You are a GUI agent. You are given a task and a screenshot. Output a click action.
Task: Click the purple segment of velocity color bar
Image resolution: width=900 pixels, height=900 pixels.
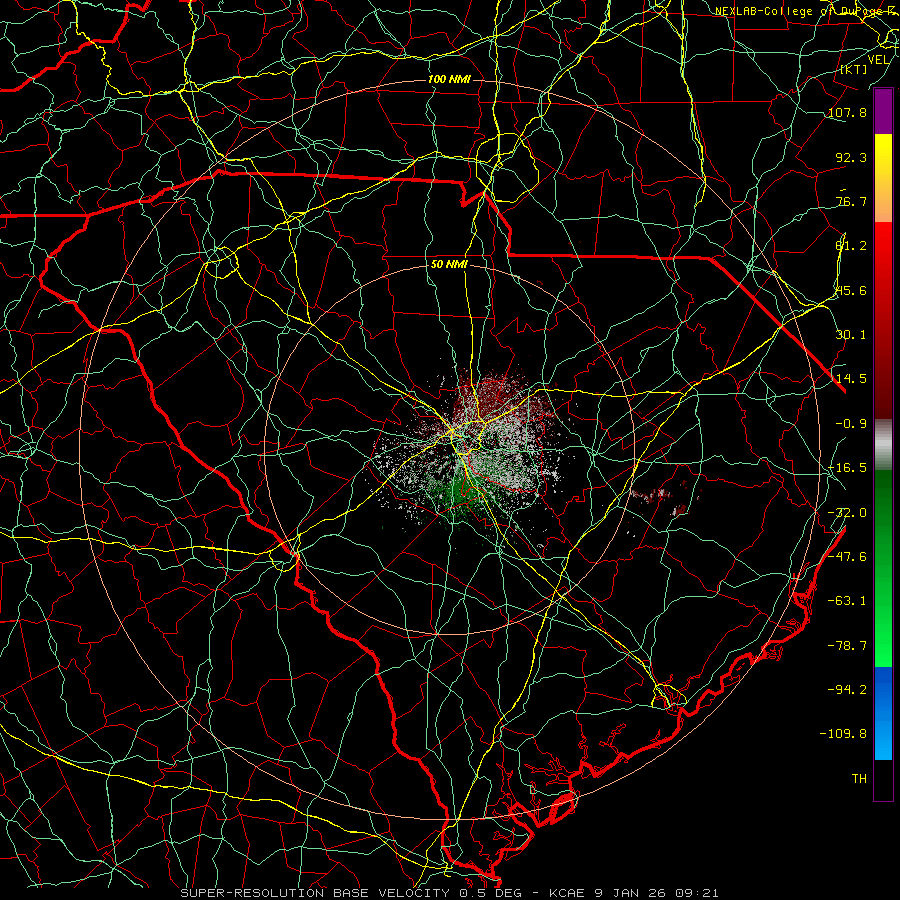883,111
